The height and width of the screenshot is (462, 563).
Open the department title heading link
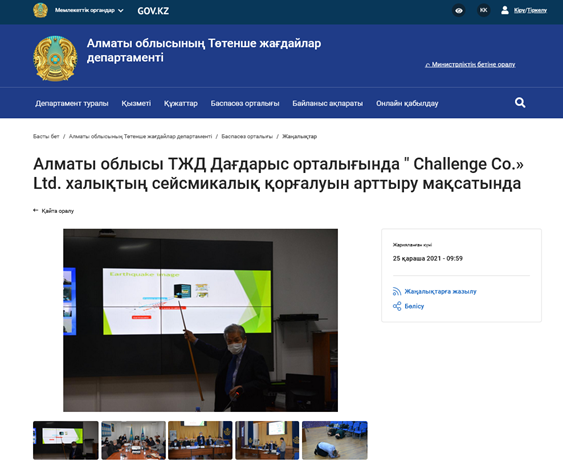204,50
